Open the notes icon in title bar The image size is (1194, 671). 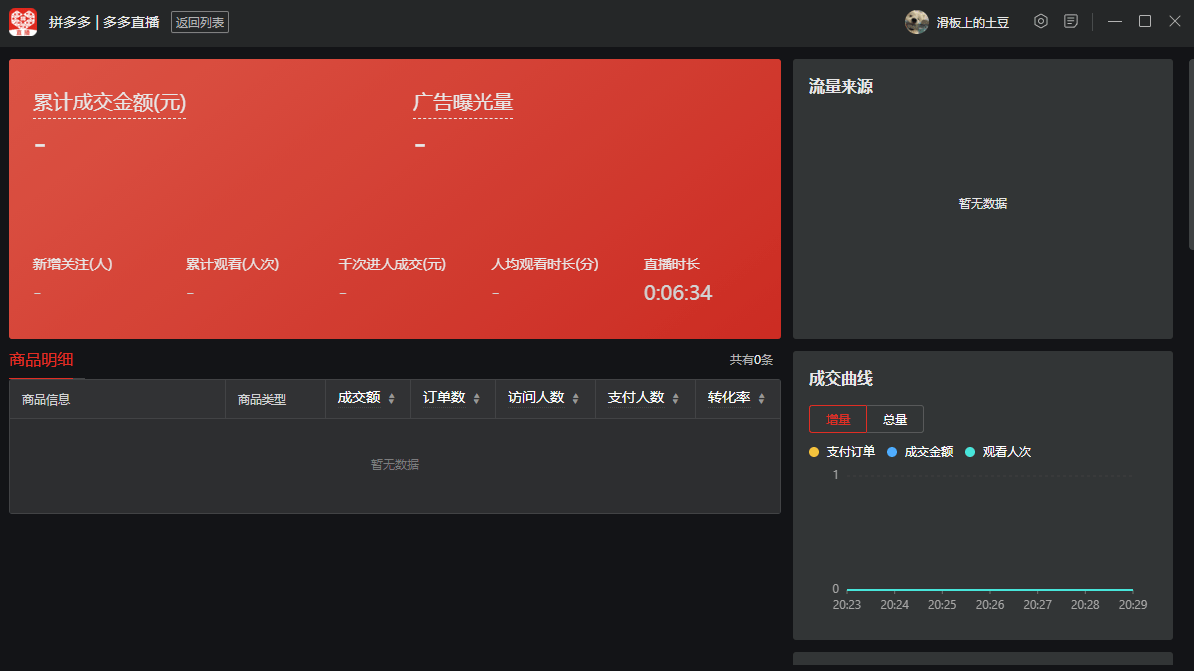[1071, 21]
